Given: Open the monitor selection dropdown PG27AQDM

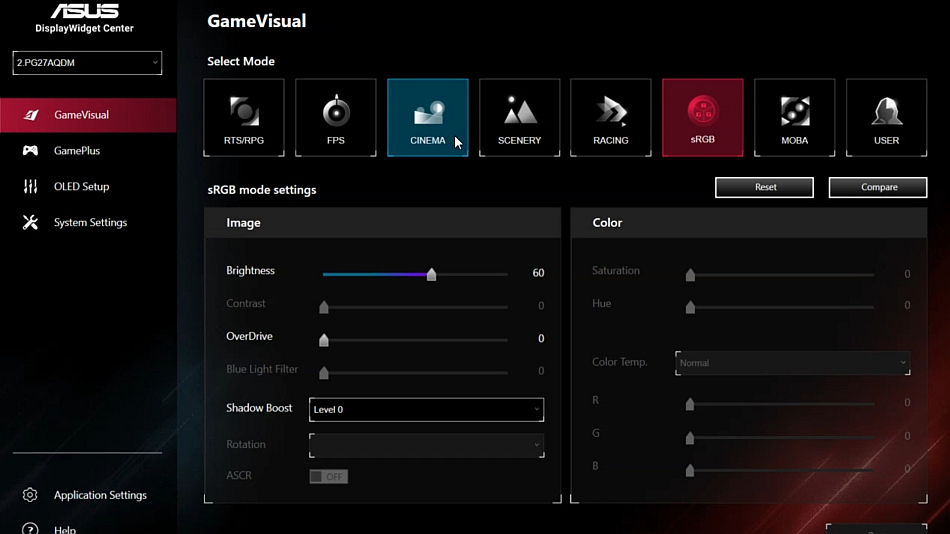Looking at the screenshot, I should click(87, 63).
